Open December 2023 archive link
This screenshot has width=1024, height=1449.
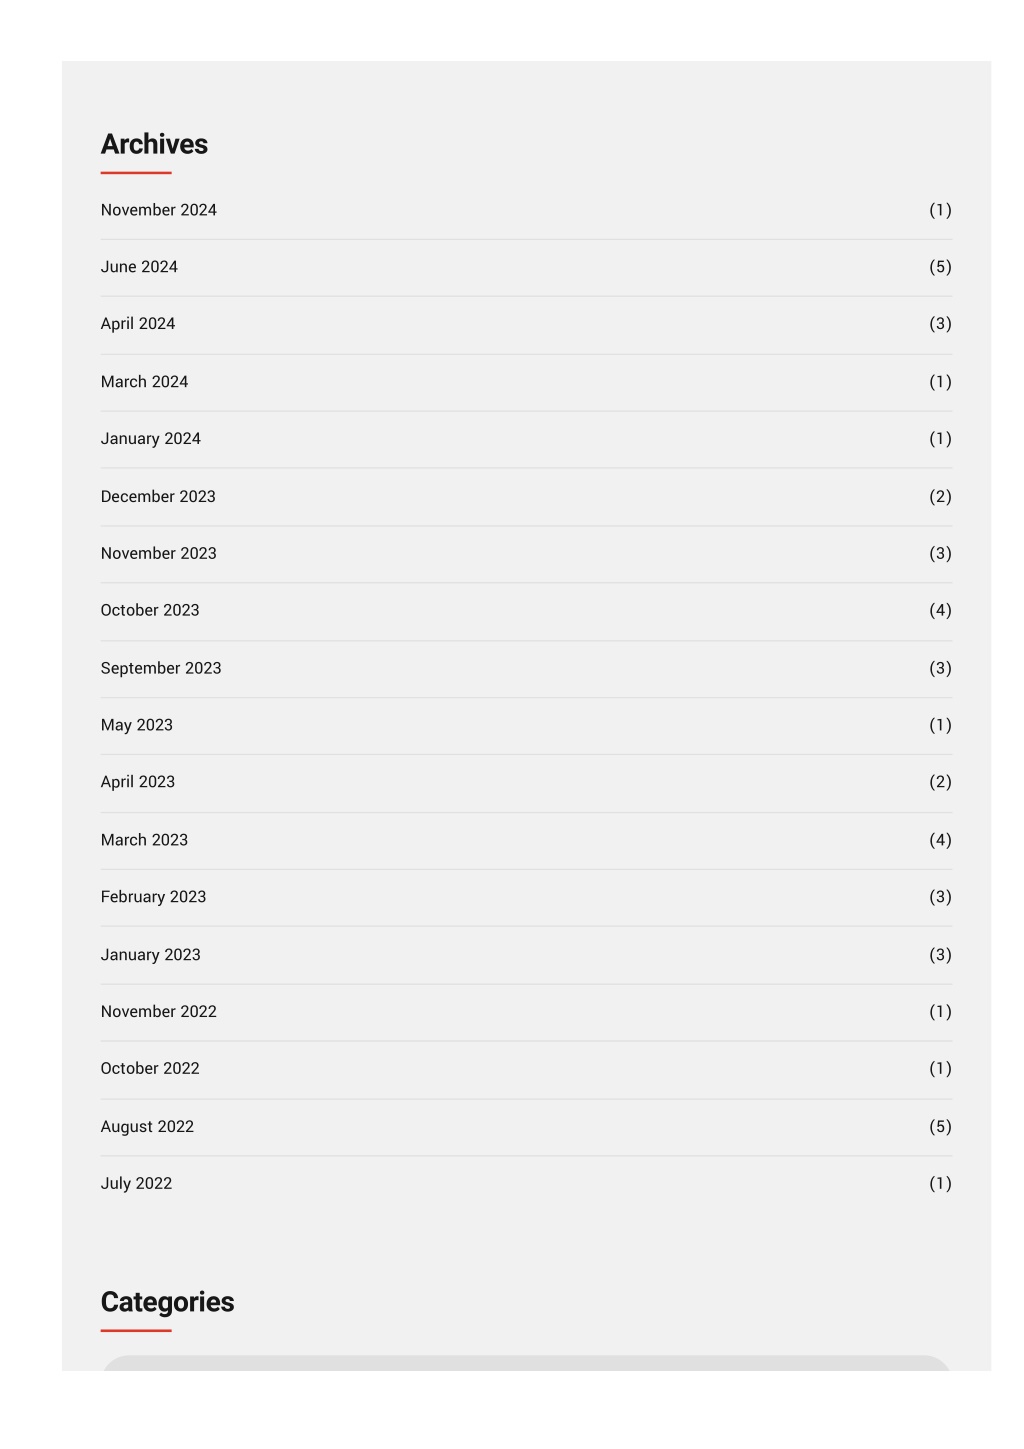[158, 497]
